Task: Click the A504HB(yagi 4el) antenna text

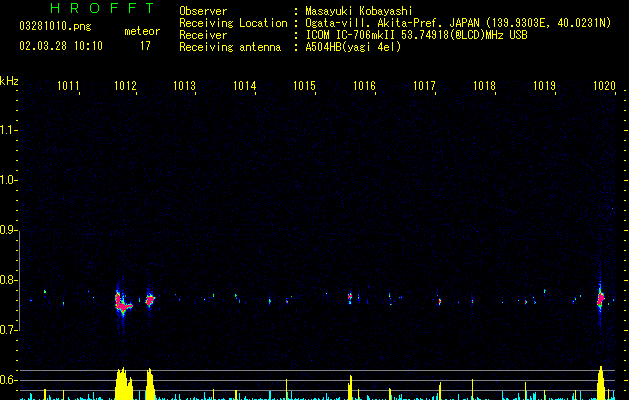Action: click(353, 47)
